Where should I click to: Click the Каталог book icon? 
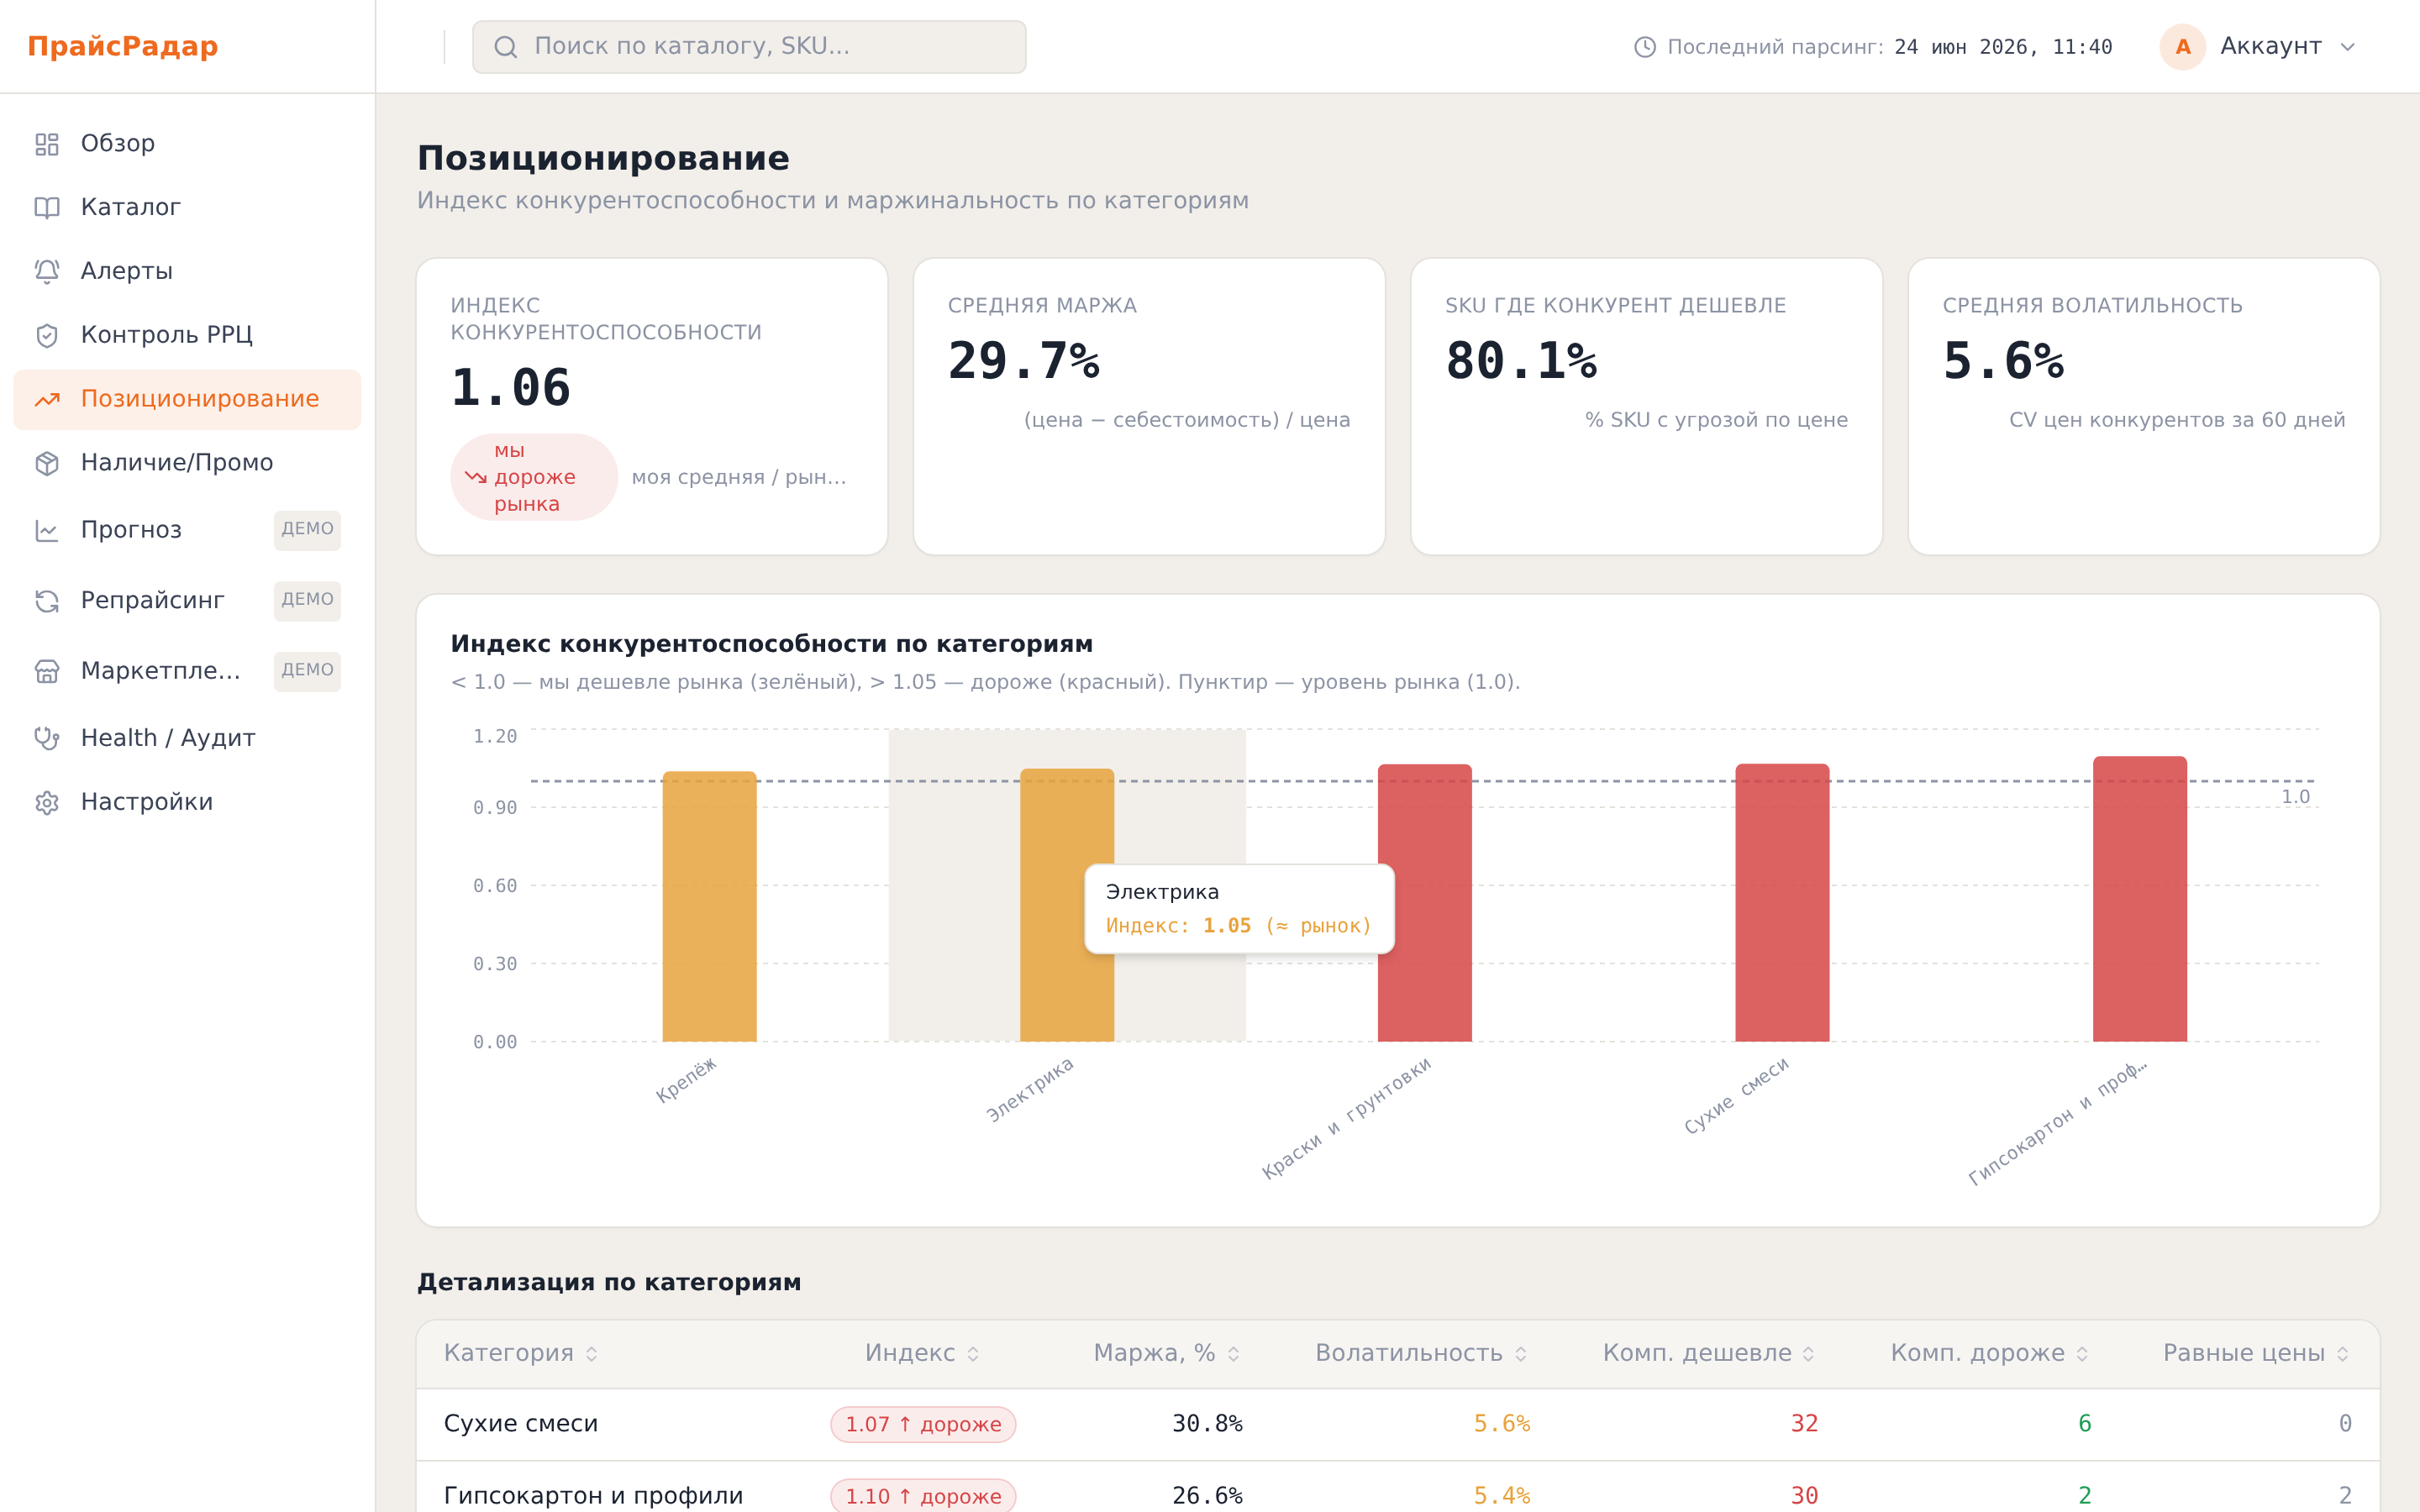tap(47, 208)
